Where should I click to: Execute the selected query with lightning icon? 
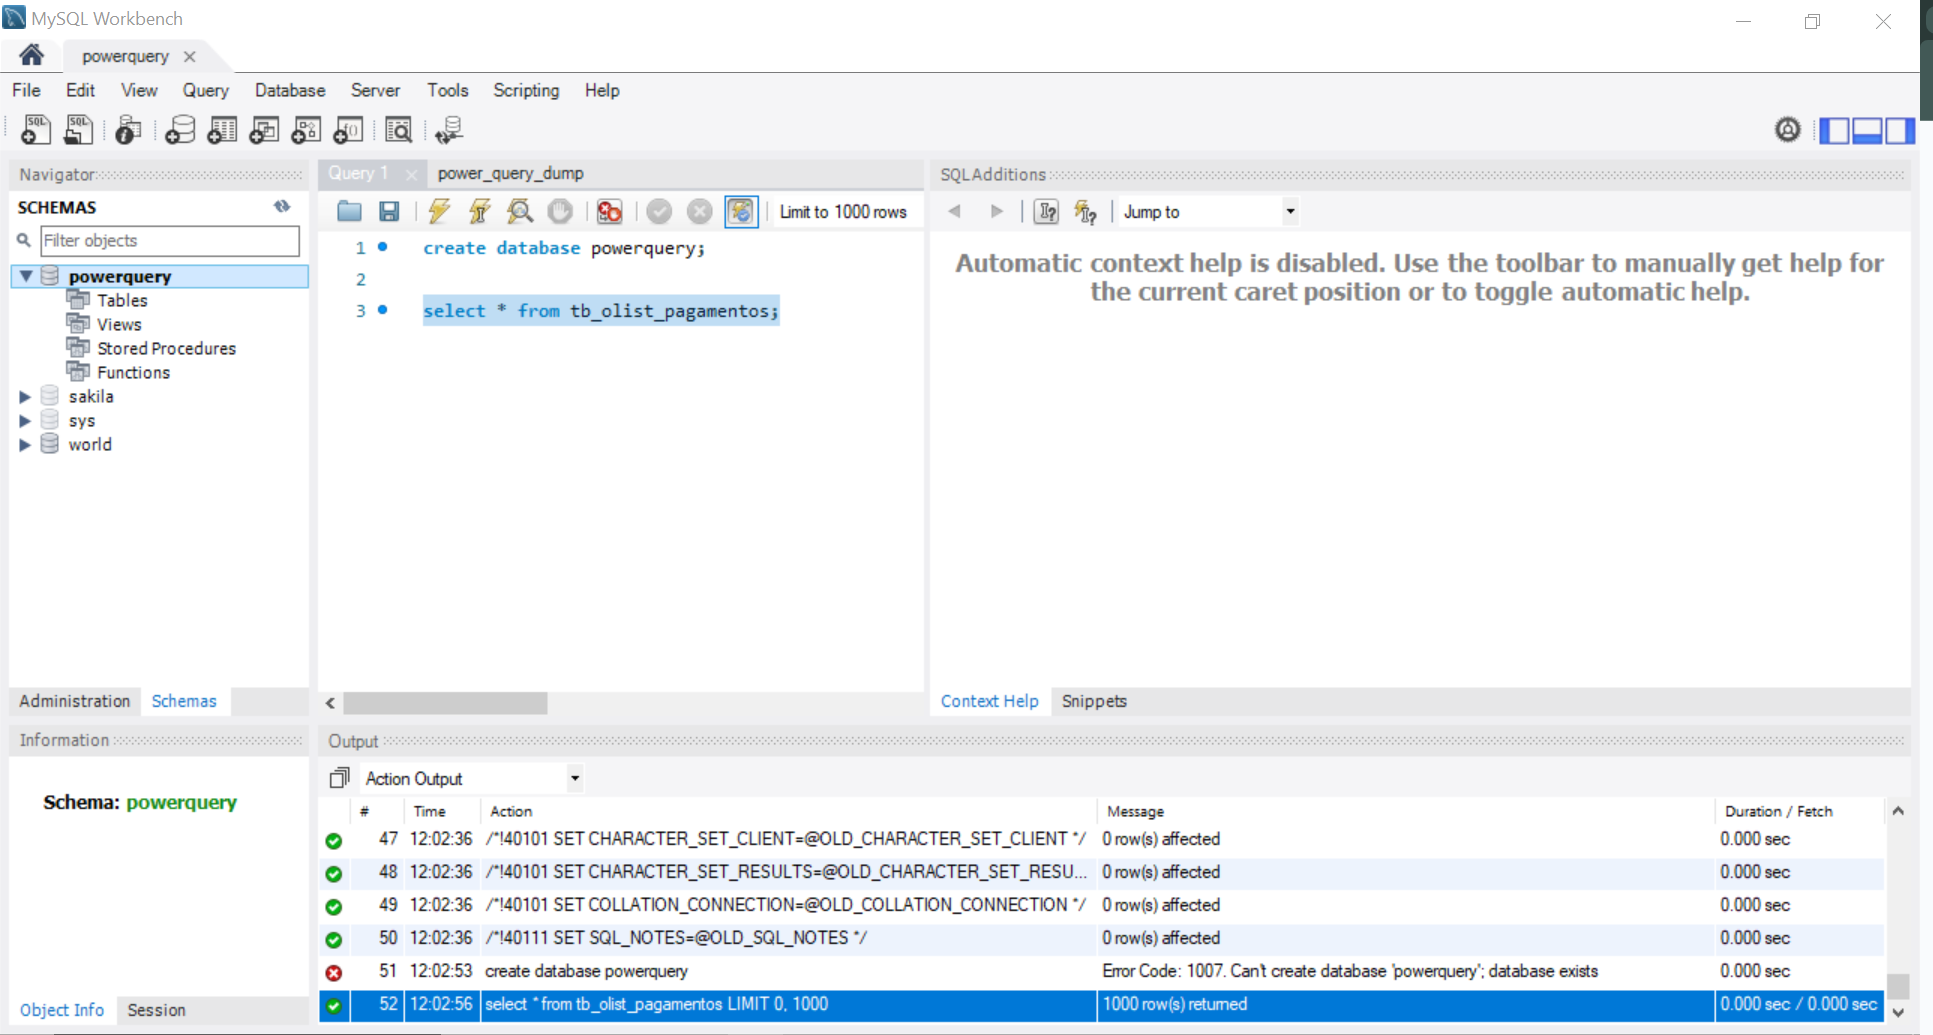coord(439,211)
